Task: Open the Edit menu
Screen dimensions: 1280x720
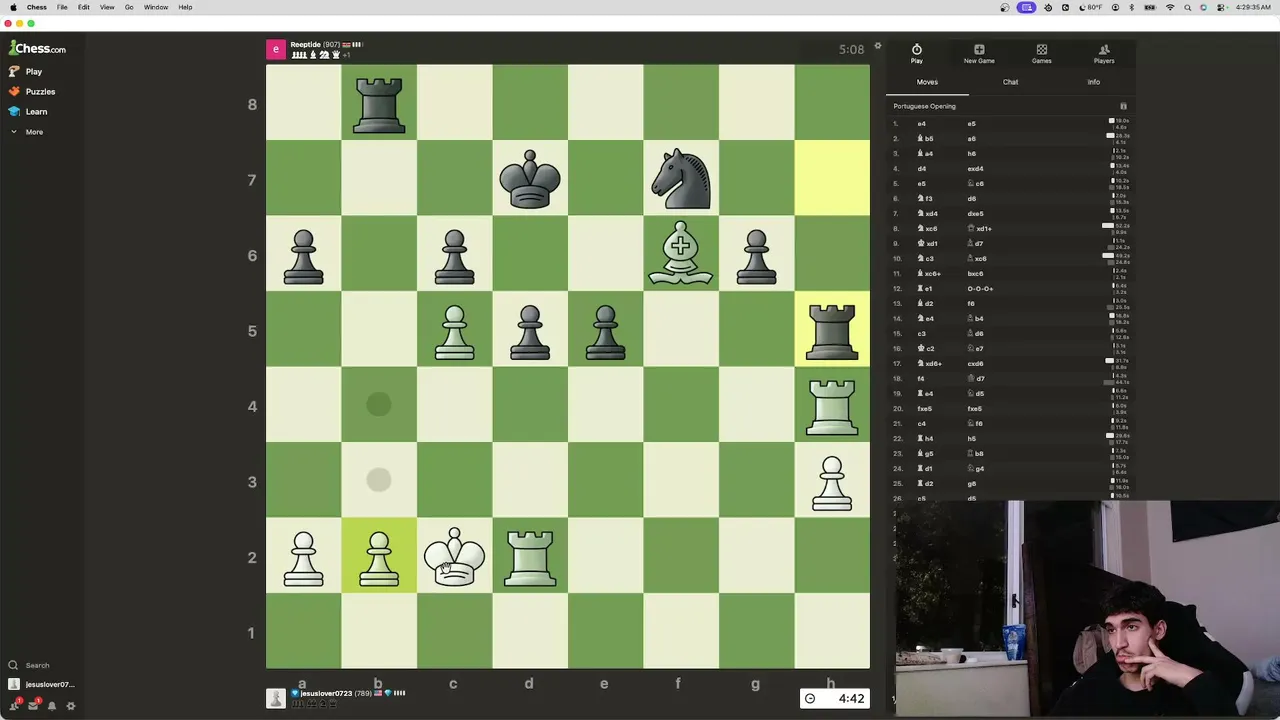Action: click(x=84, y=7)
